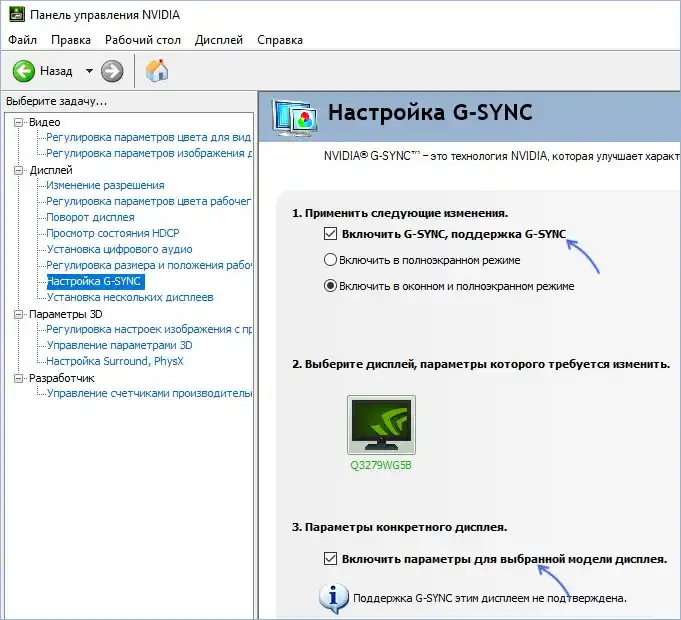Open 'Настройка Surround, PhysX' task

coord(115,361)
